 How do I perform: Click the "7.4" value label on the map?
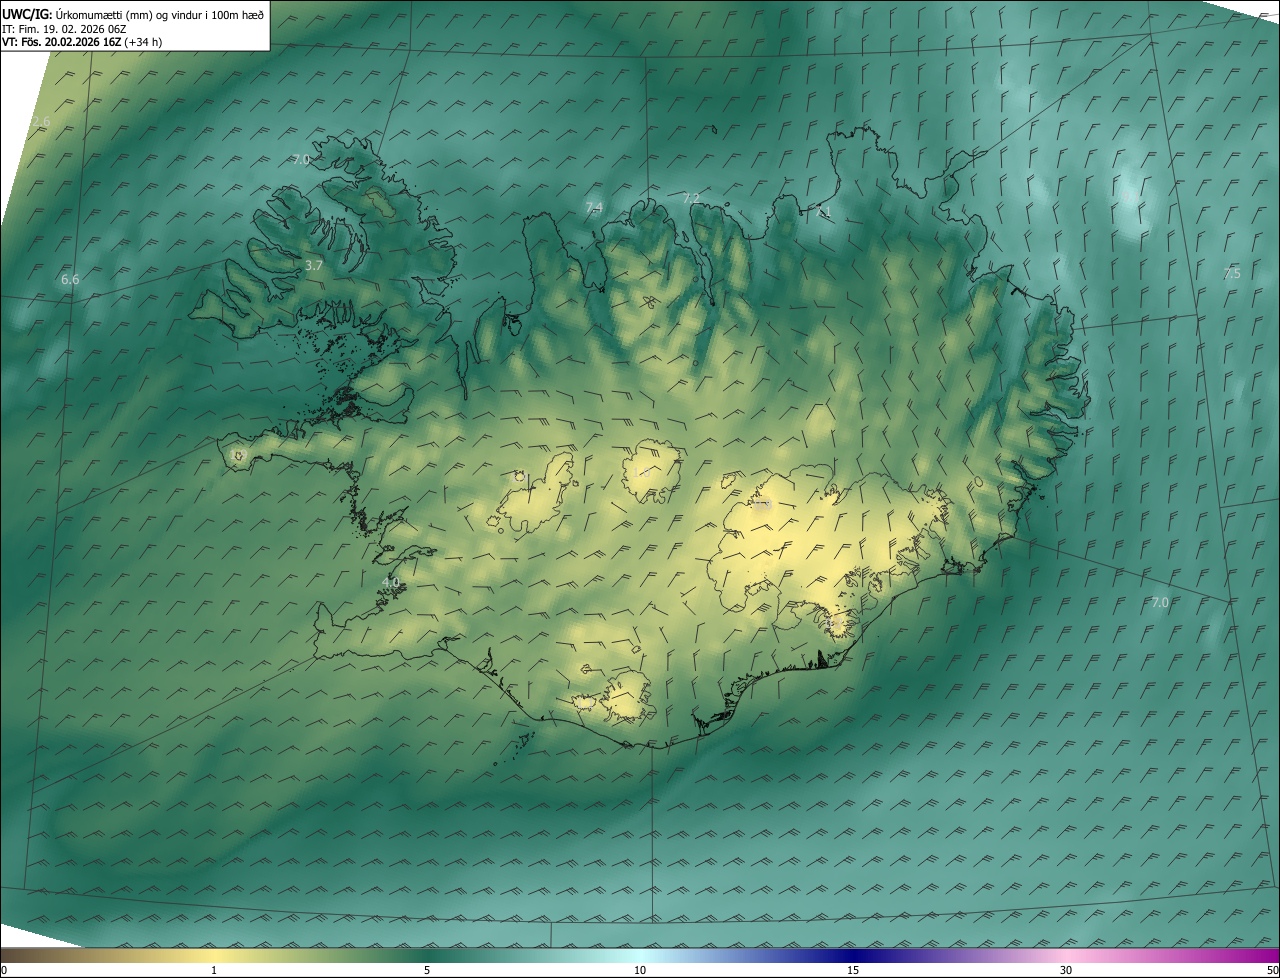click(x=594, y=207)
